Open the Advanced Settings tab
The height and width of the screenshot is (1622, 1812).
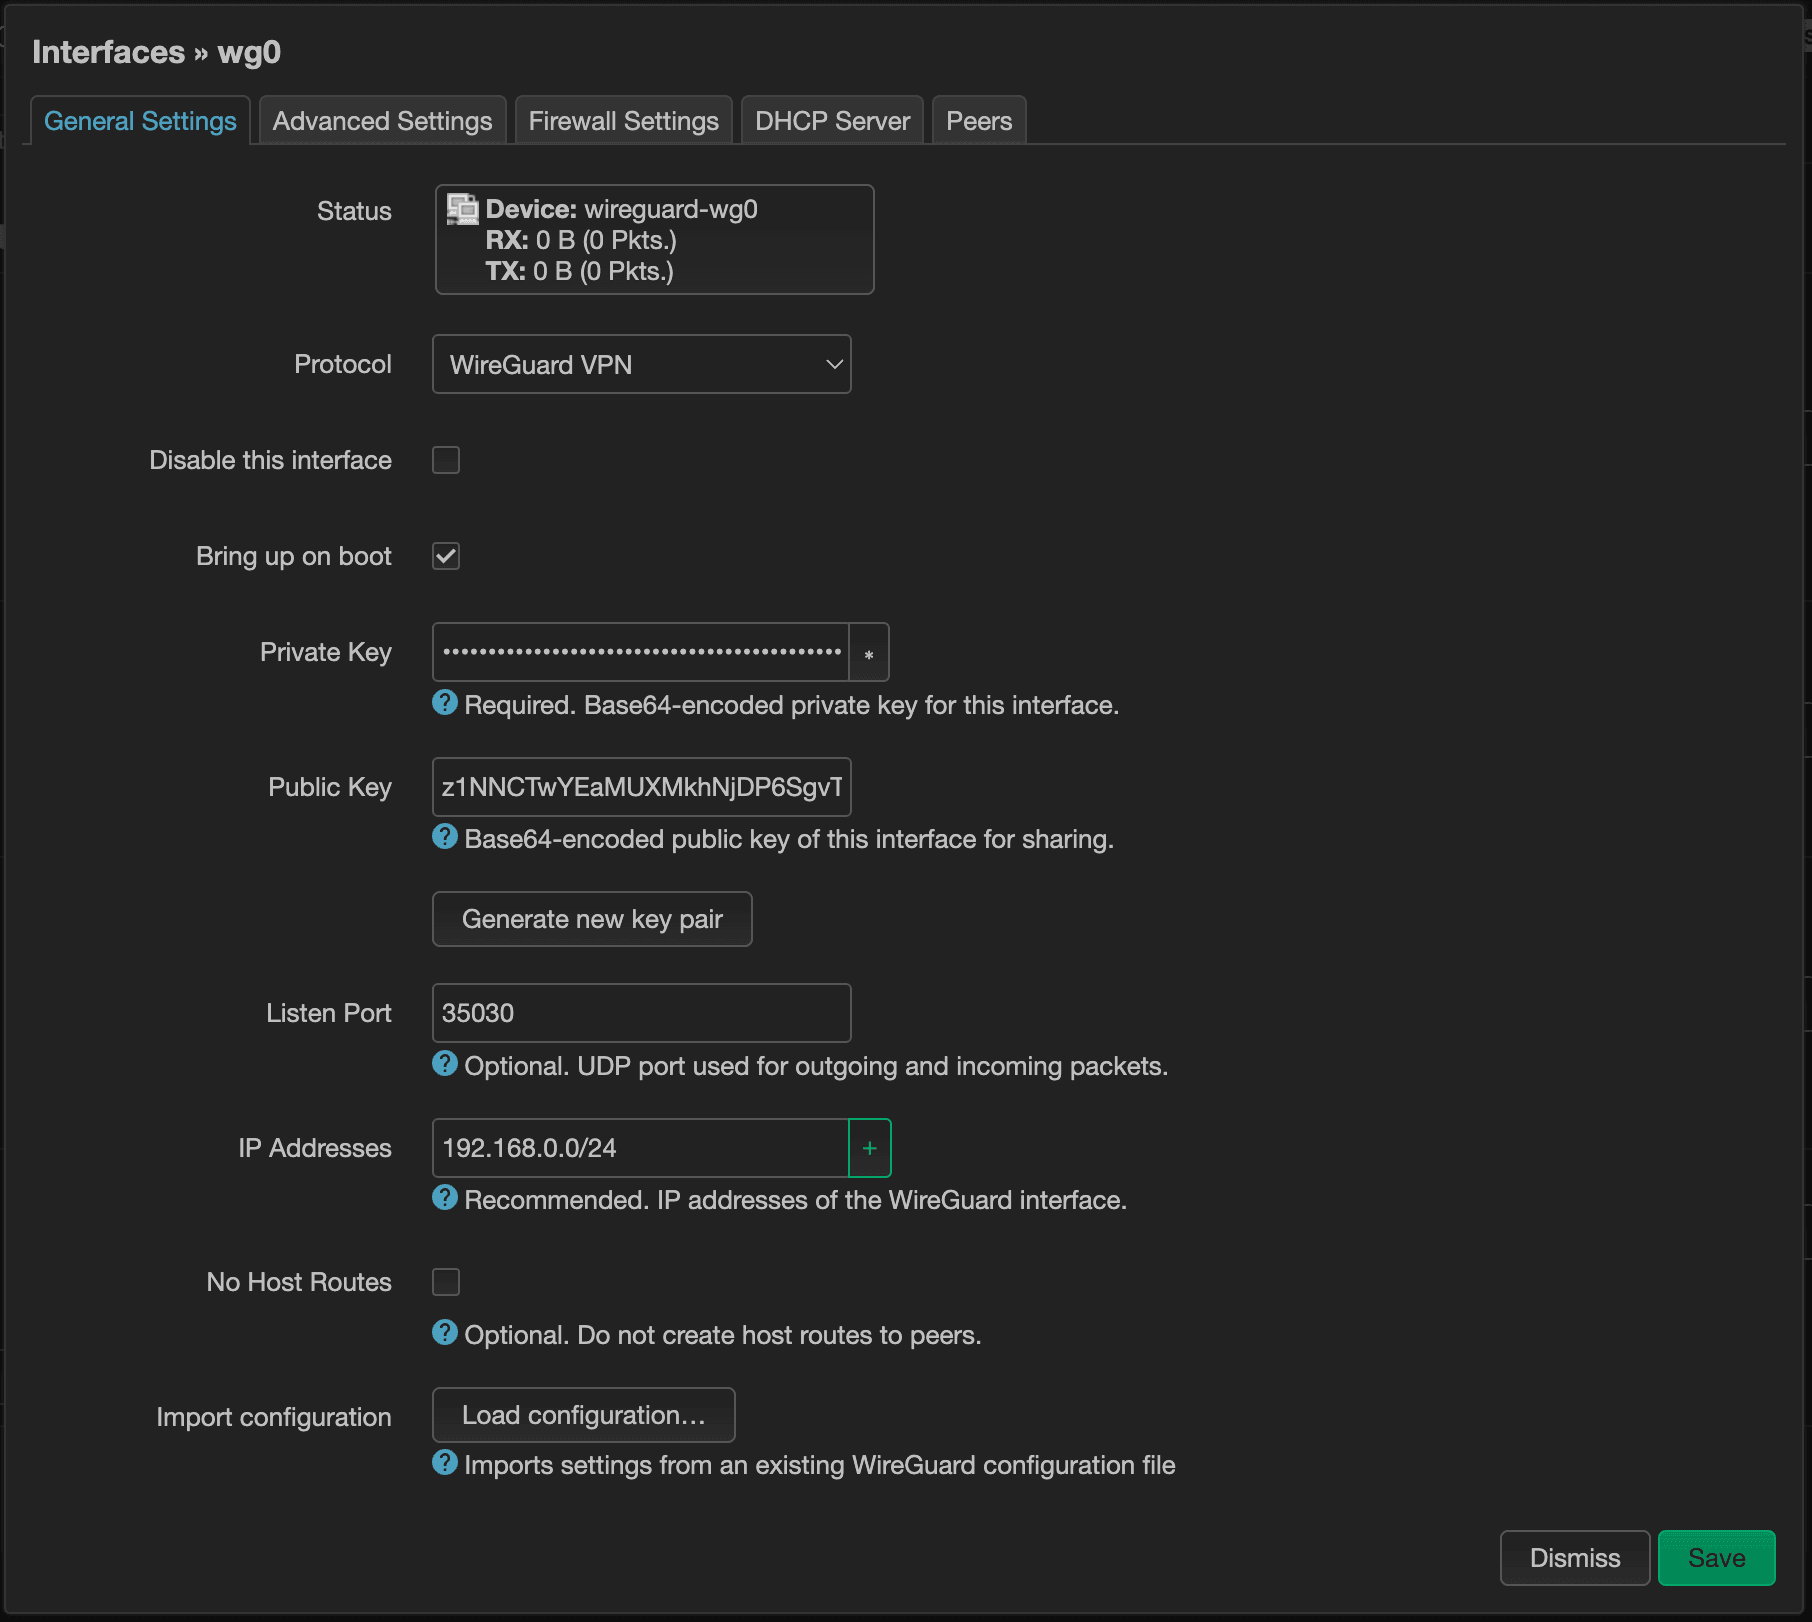(x=383, y=121)
